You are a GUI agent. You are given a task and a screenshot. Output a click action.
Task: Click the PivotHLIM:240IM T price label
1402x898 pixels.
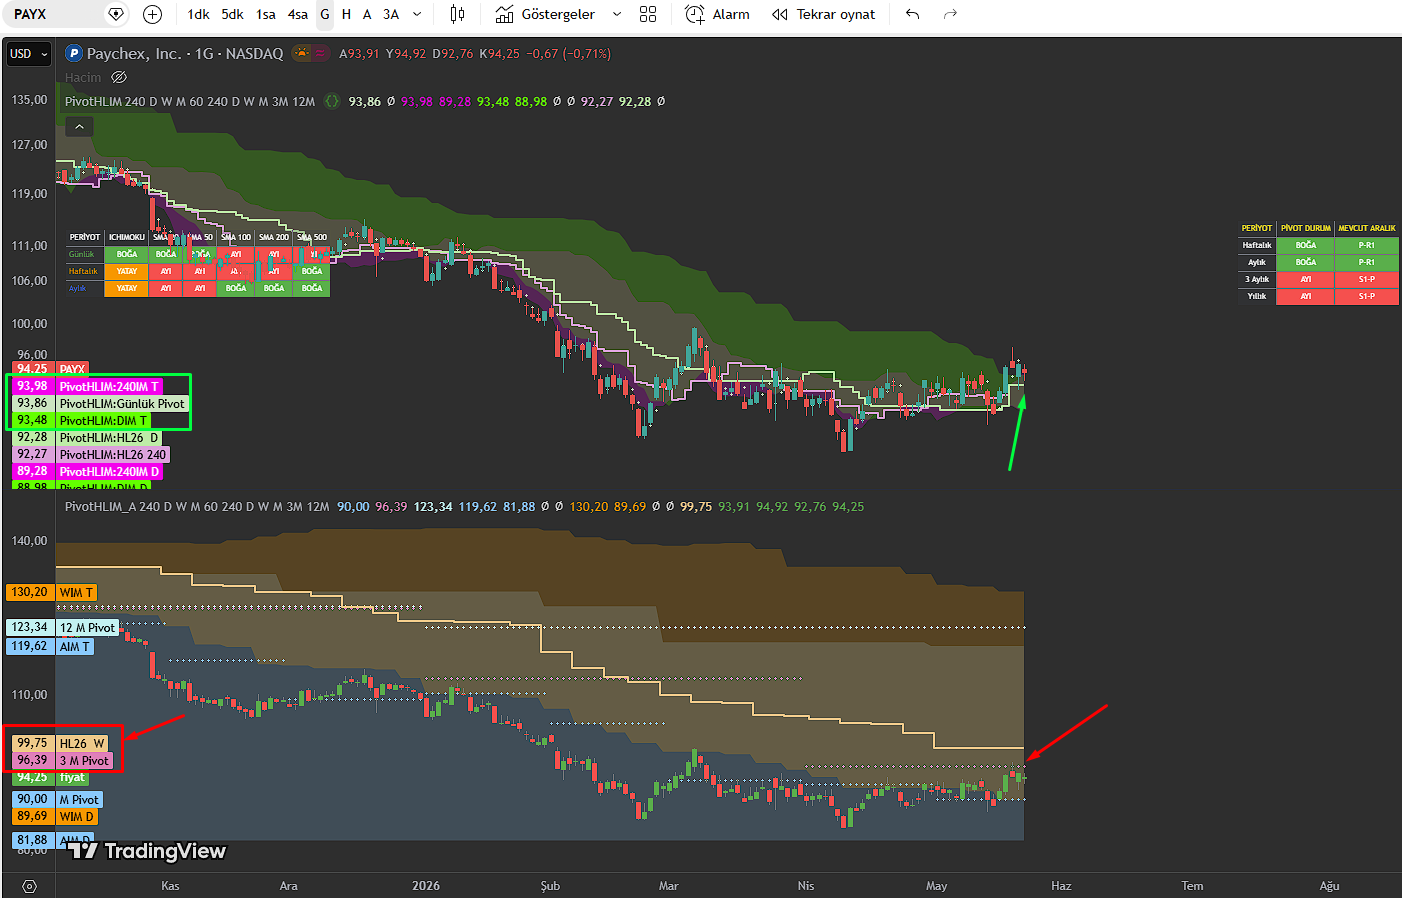click(88, 386)
